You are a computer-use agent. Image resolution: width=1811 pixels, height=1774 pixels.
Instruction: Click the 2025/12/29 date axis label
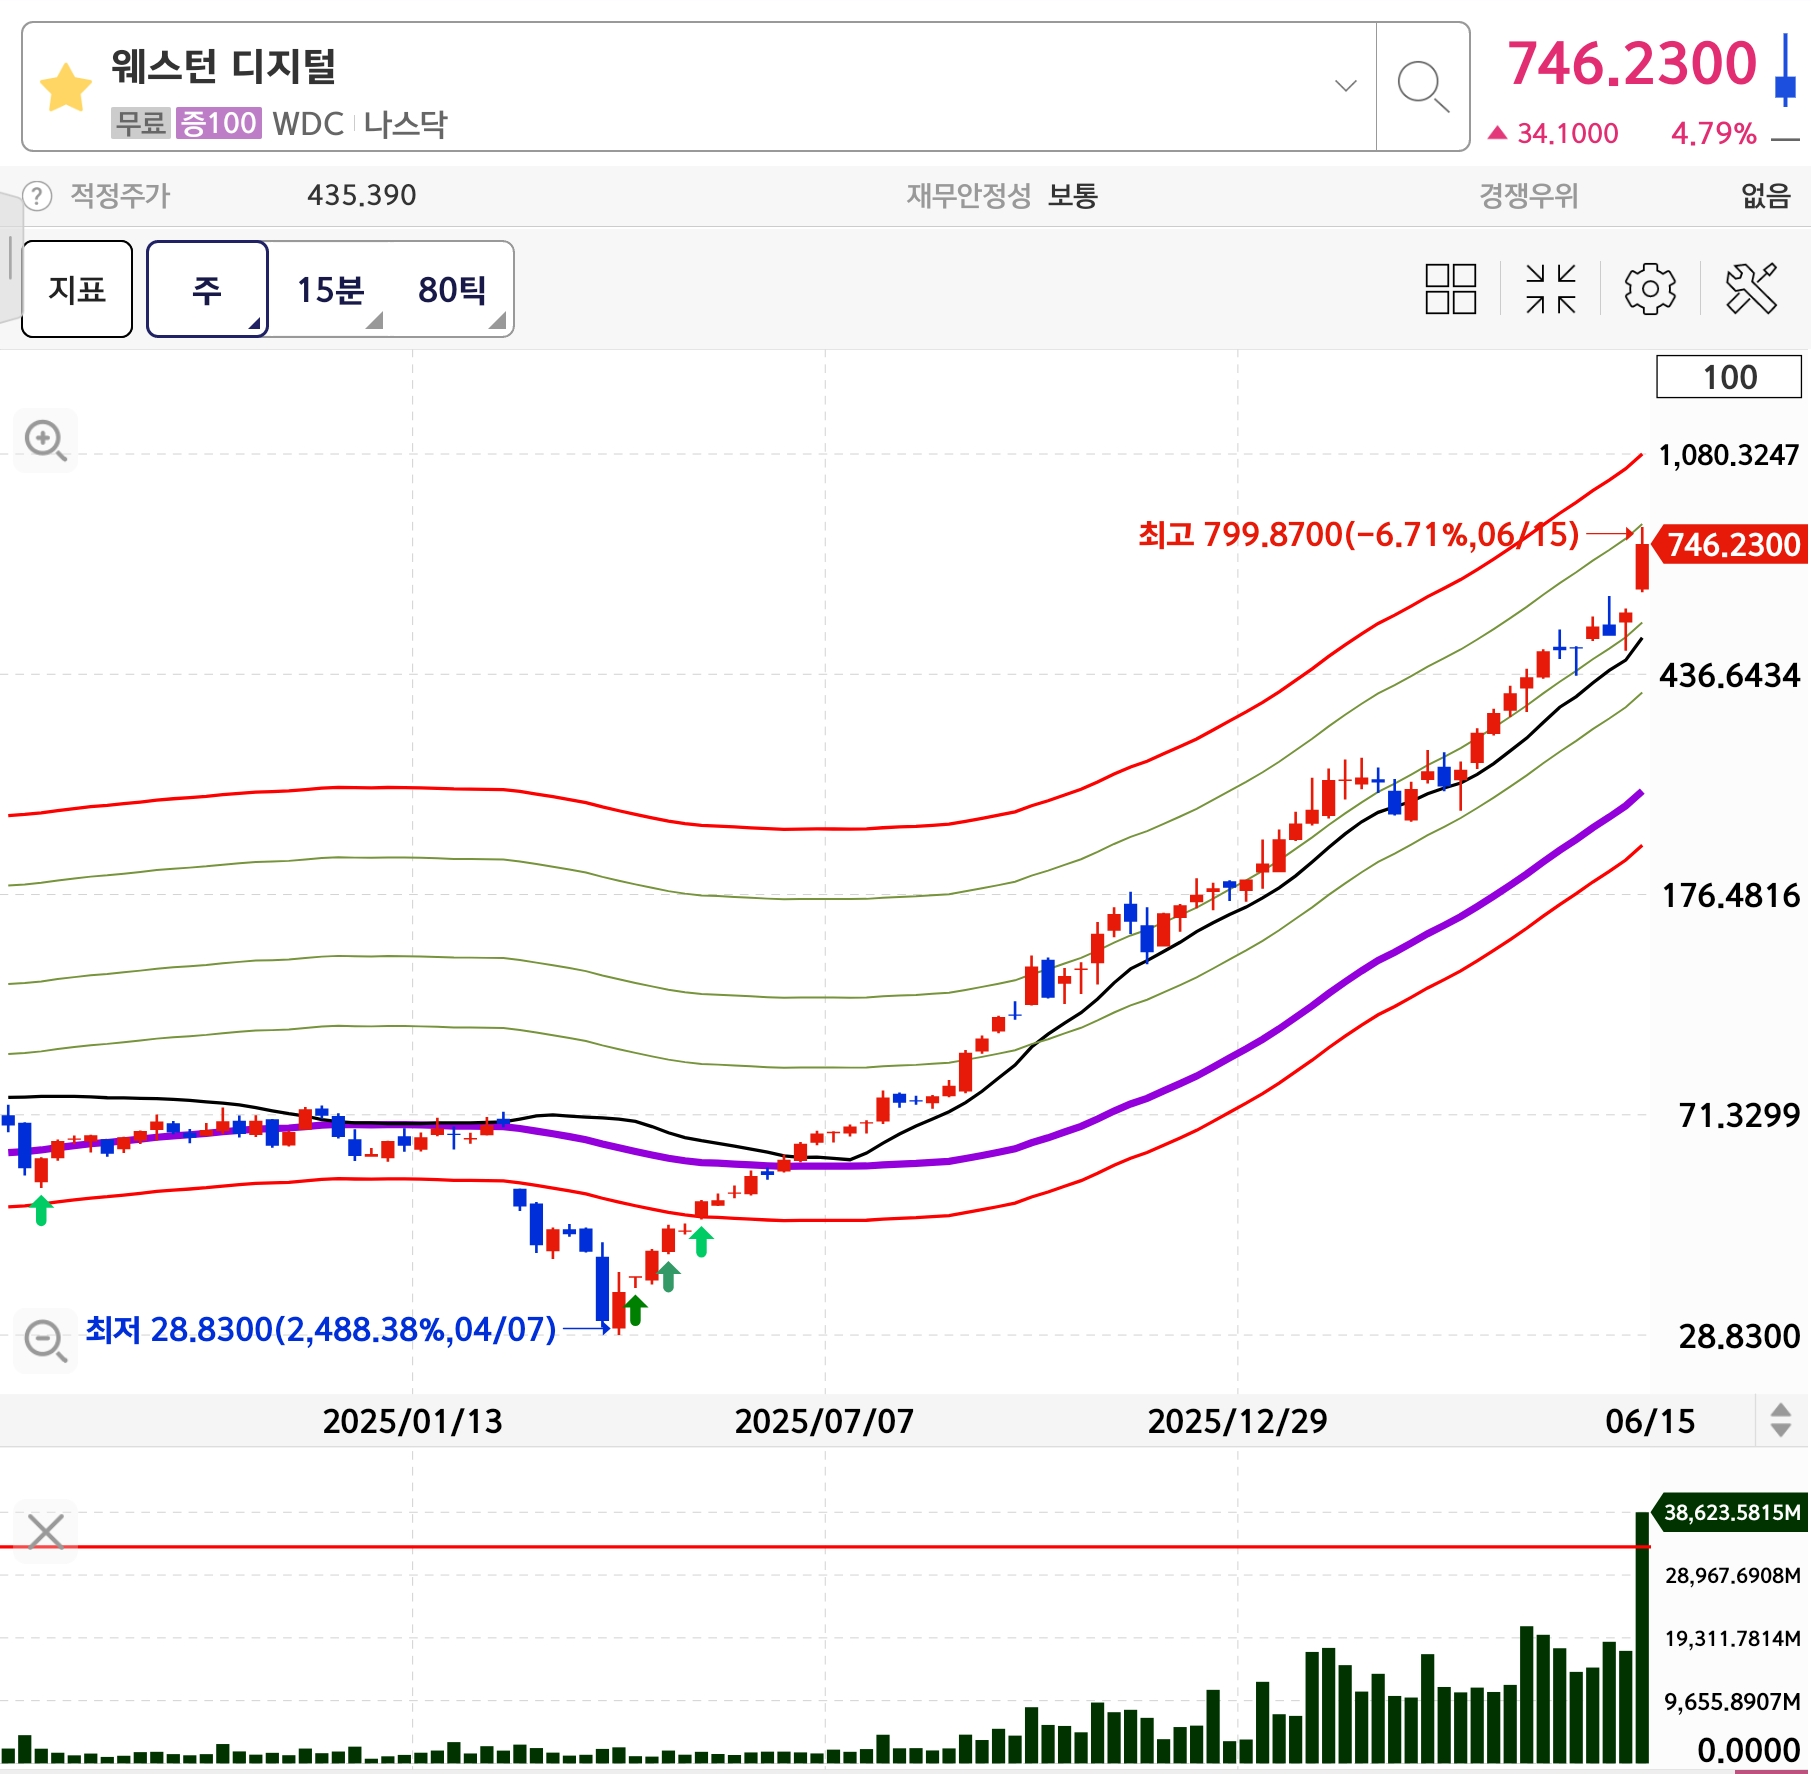[1238, 1421]
